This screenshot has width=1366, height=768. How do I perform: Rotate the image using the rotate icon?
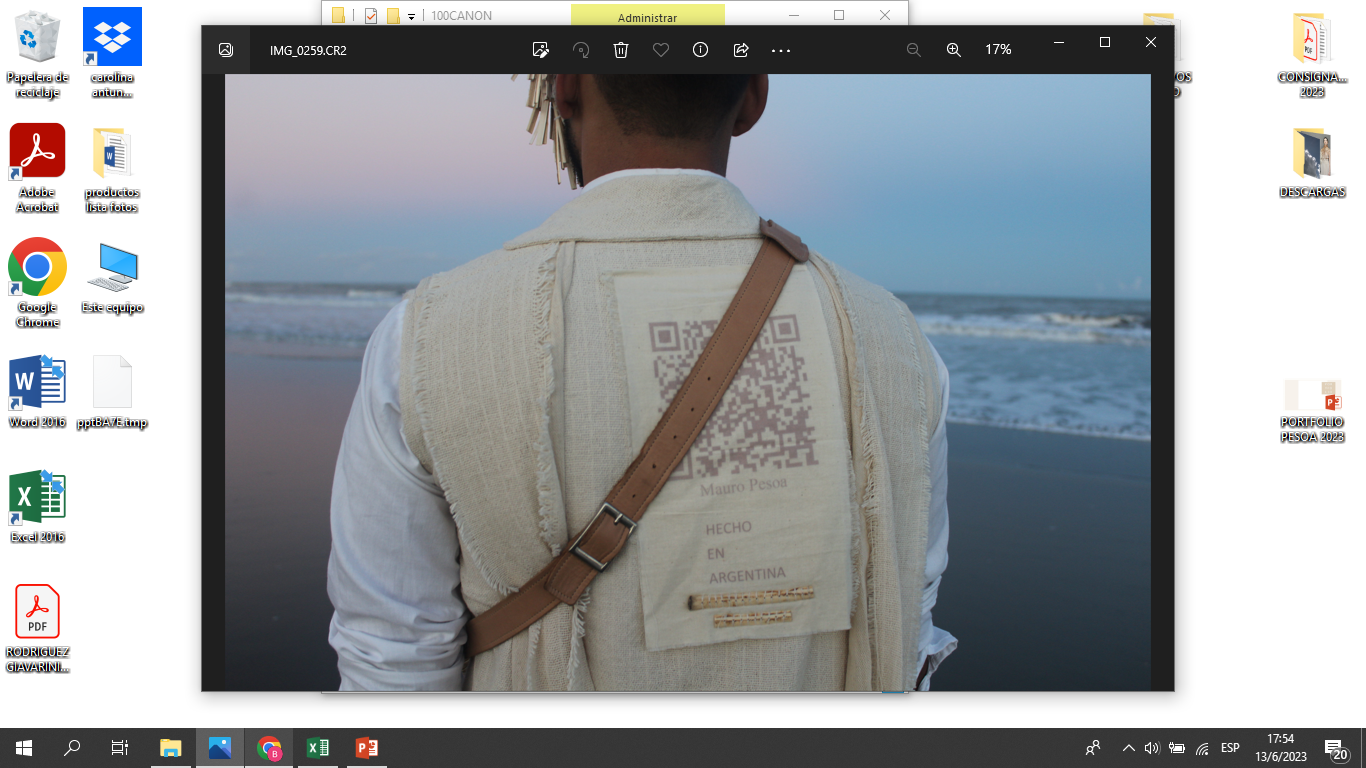point(581,50)
